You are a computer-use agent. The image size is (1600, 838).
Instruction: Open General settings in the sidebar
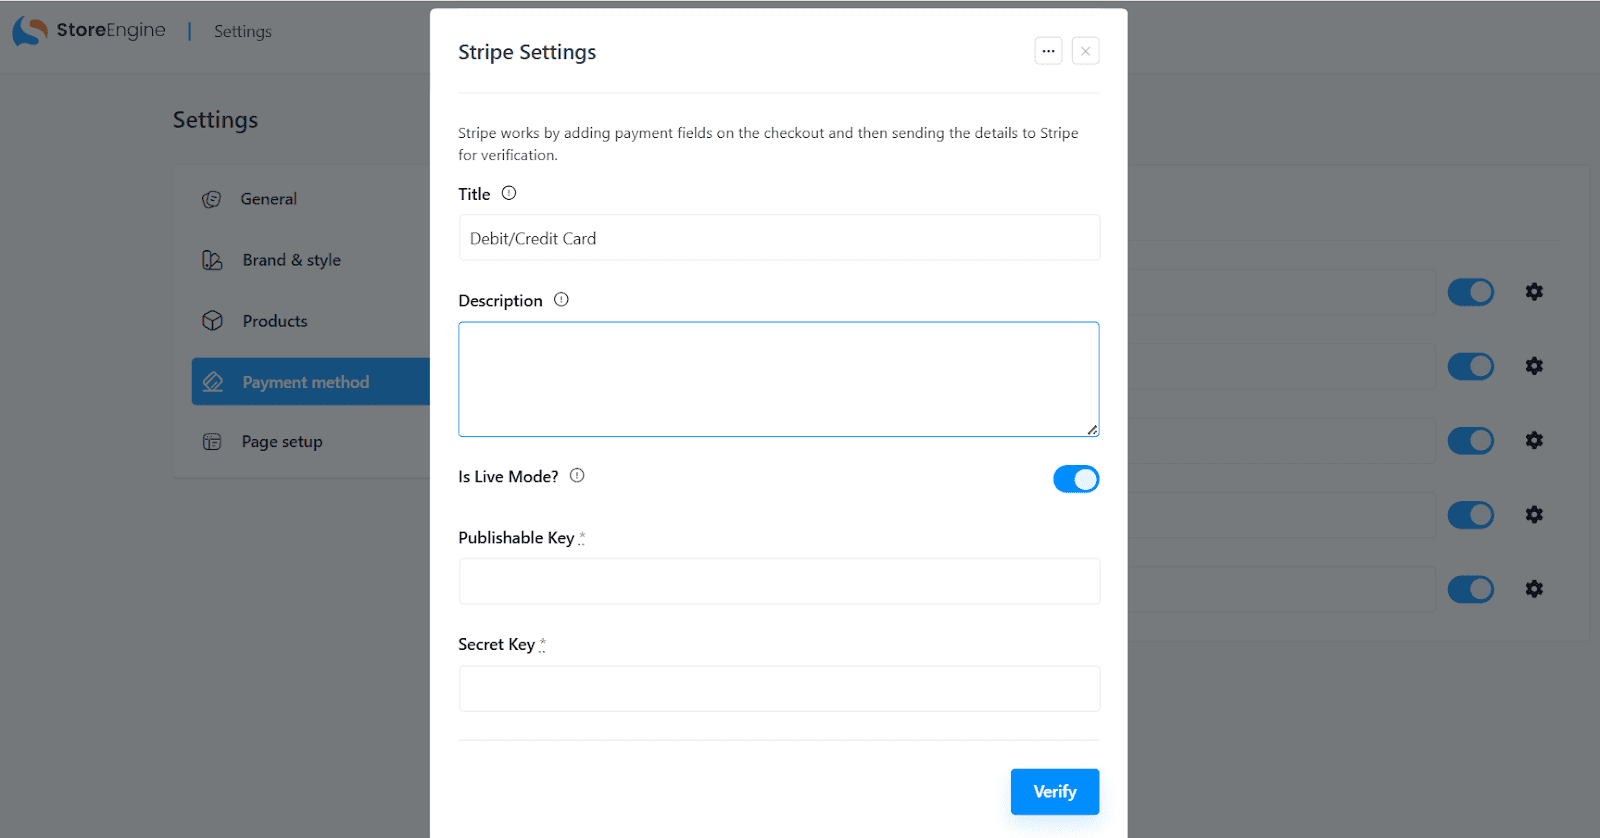point(268,199)
